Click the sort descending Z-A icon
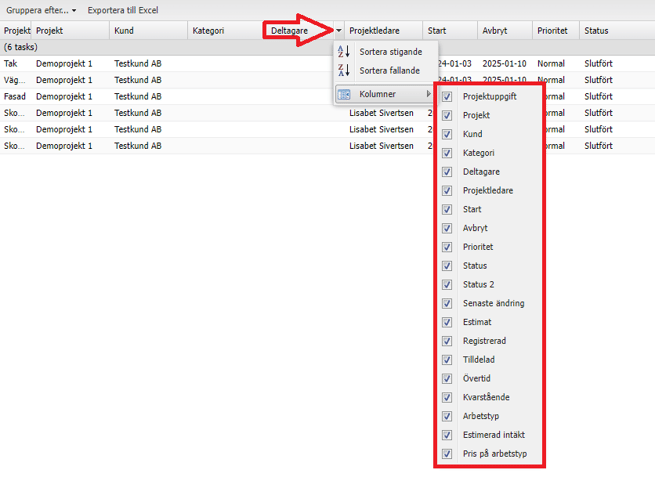This screenshot has width=655, height=488. [x=344, y=71]
